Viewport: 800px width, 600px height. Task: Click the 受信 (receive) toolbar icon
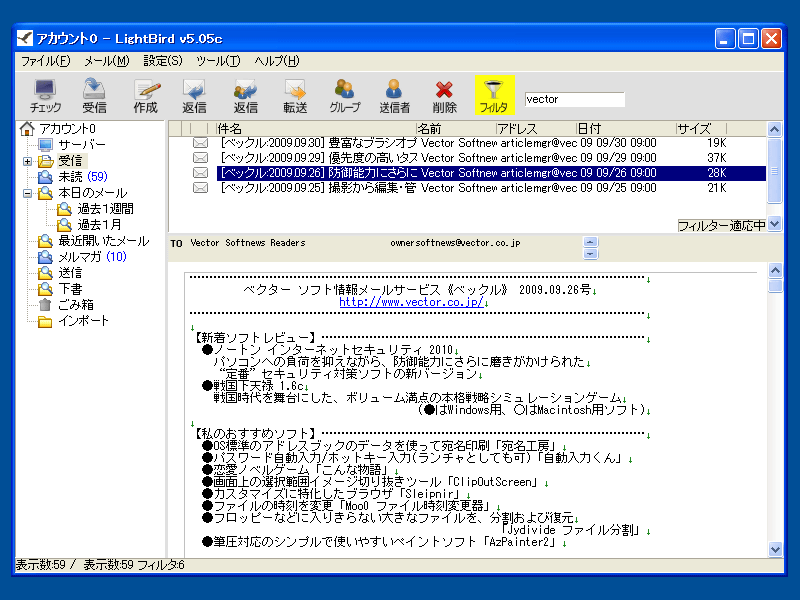pos(94,95)
